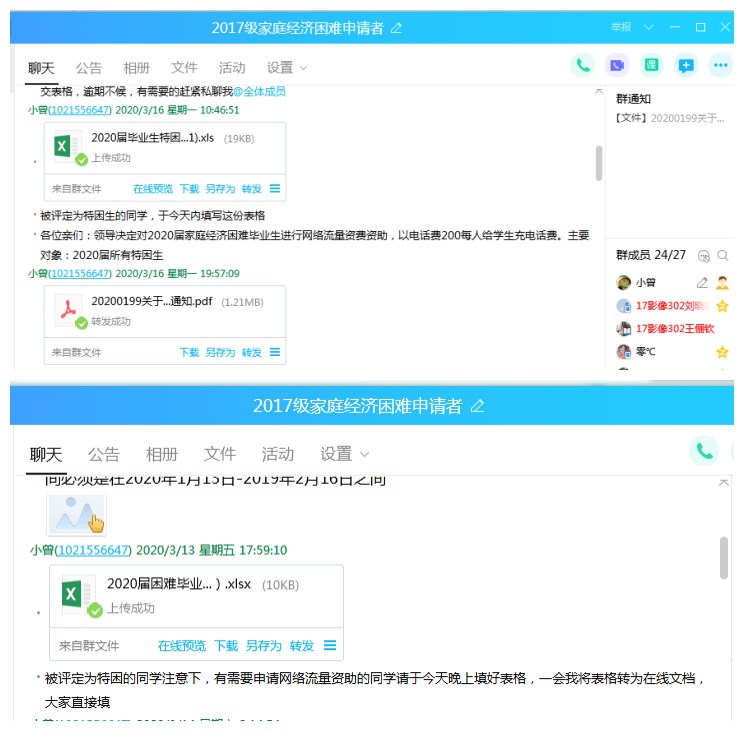Screen dimensions: 744x731
Task: Click the @全体成员 mention link
Action: [x=259, y=91]
